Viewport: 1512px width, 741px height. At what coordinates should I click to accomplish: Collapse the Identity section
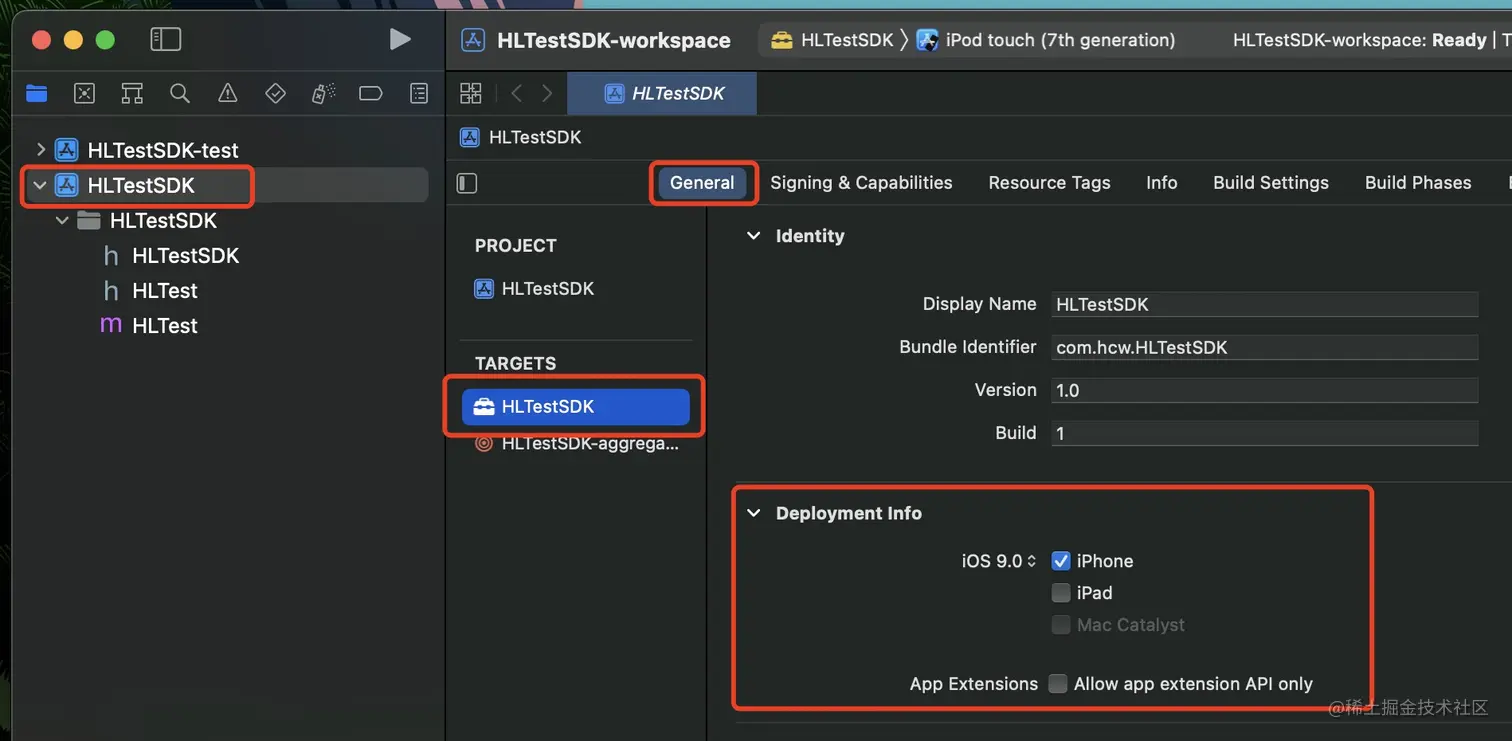click(753, 236)
